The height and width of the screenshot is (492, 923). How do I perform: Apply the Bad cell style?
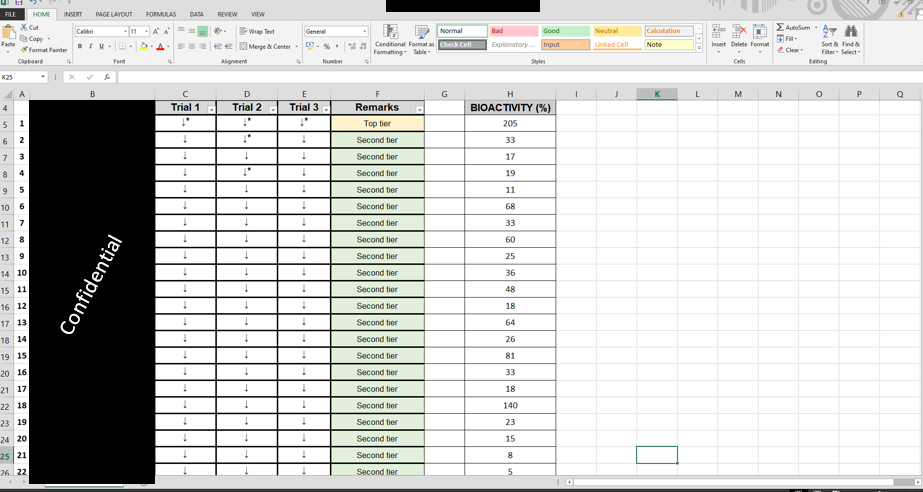click(x=514, y=31)
